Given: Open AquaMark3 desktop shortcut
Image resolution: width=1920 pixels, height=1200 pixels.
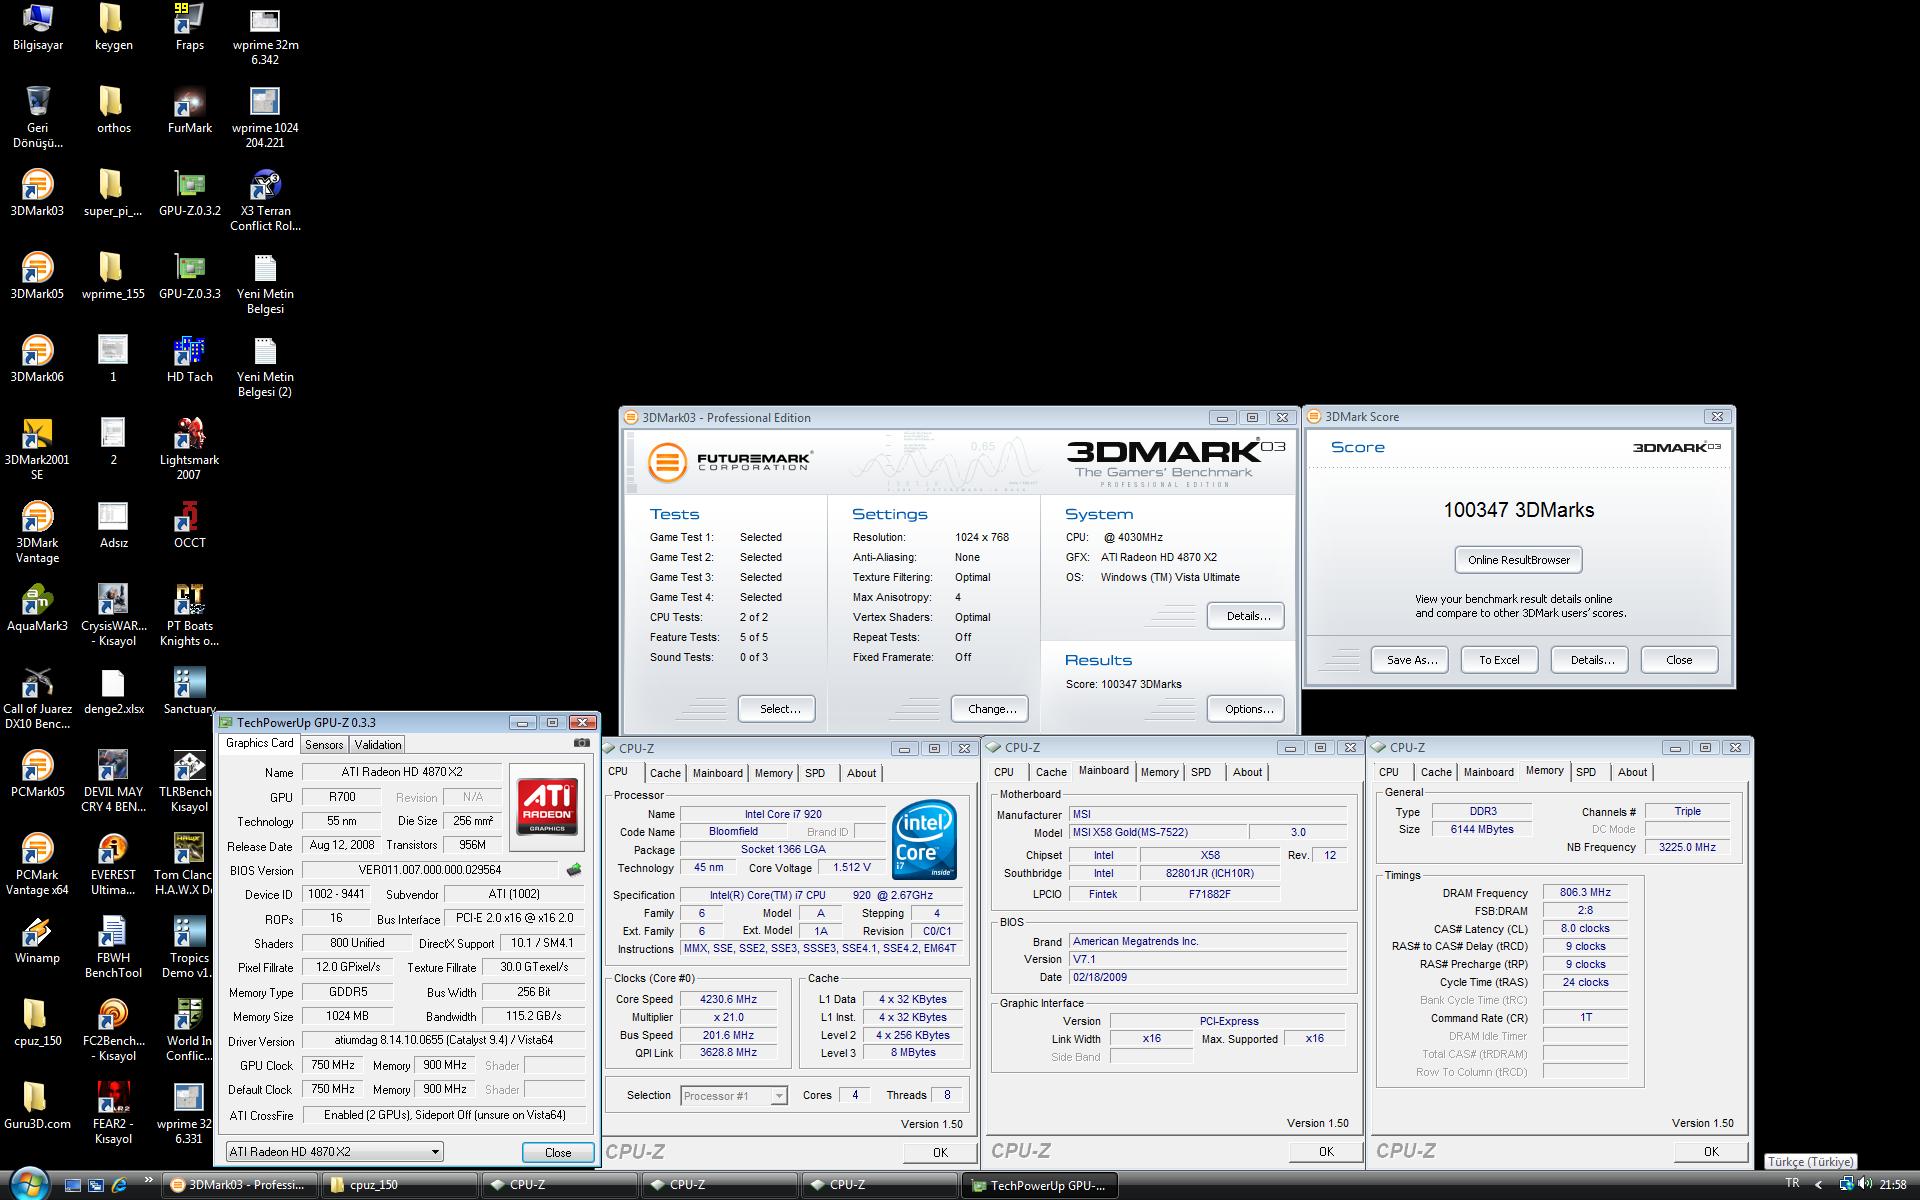Looking at the screenshot, I should point(37,608).
